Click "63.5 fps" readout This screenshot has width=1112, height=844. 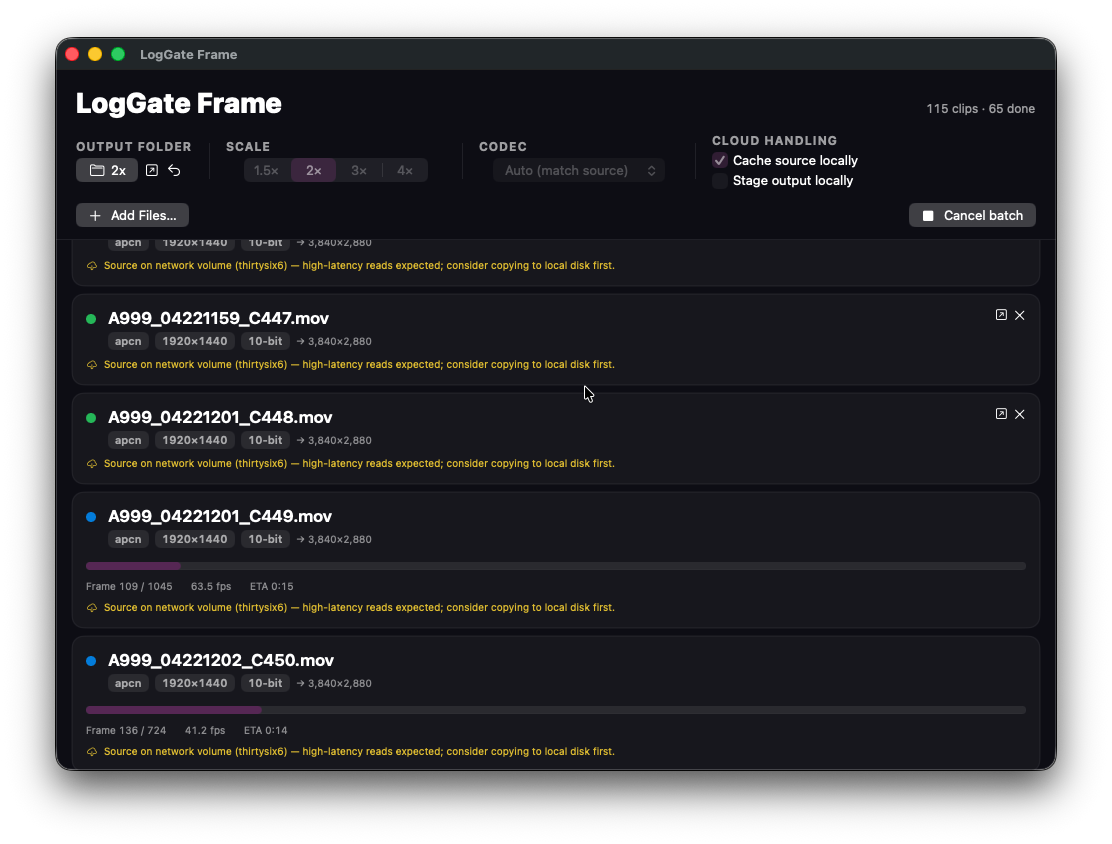click(x=211, y=587)
